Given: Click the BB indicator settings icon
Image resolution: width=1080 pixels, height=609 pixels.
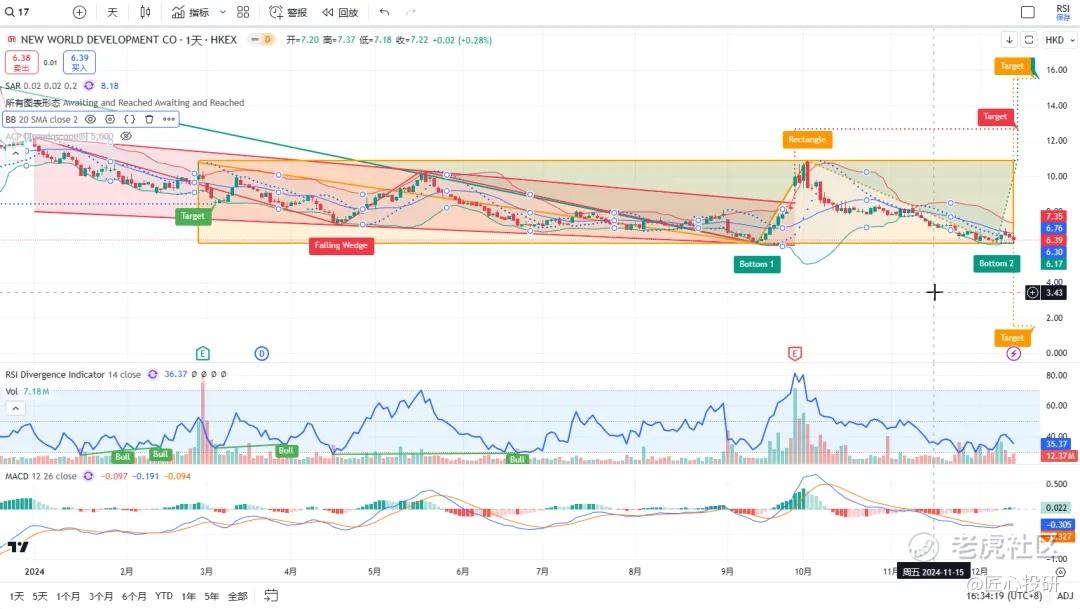Looking at the screenshot, I should click(110, 119).
